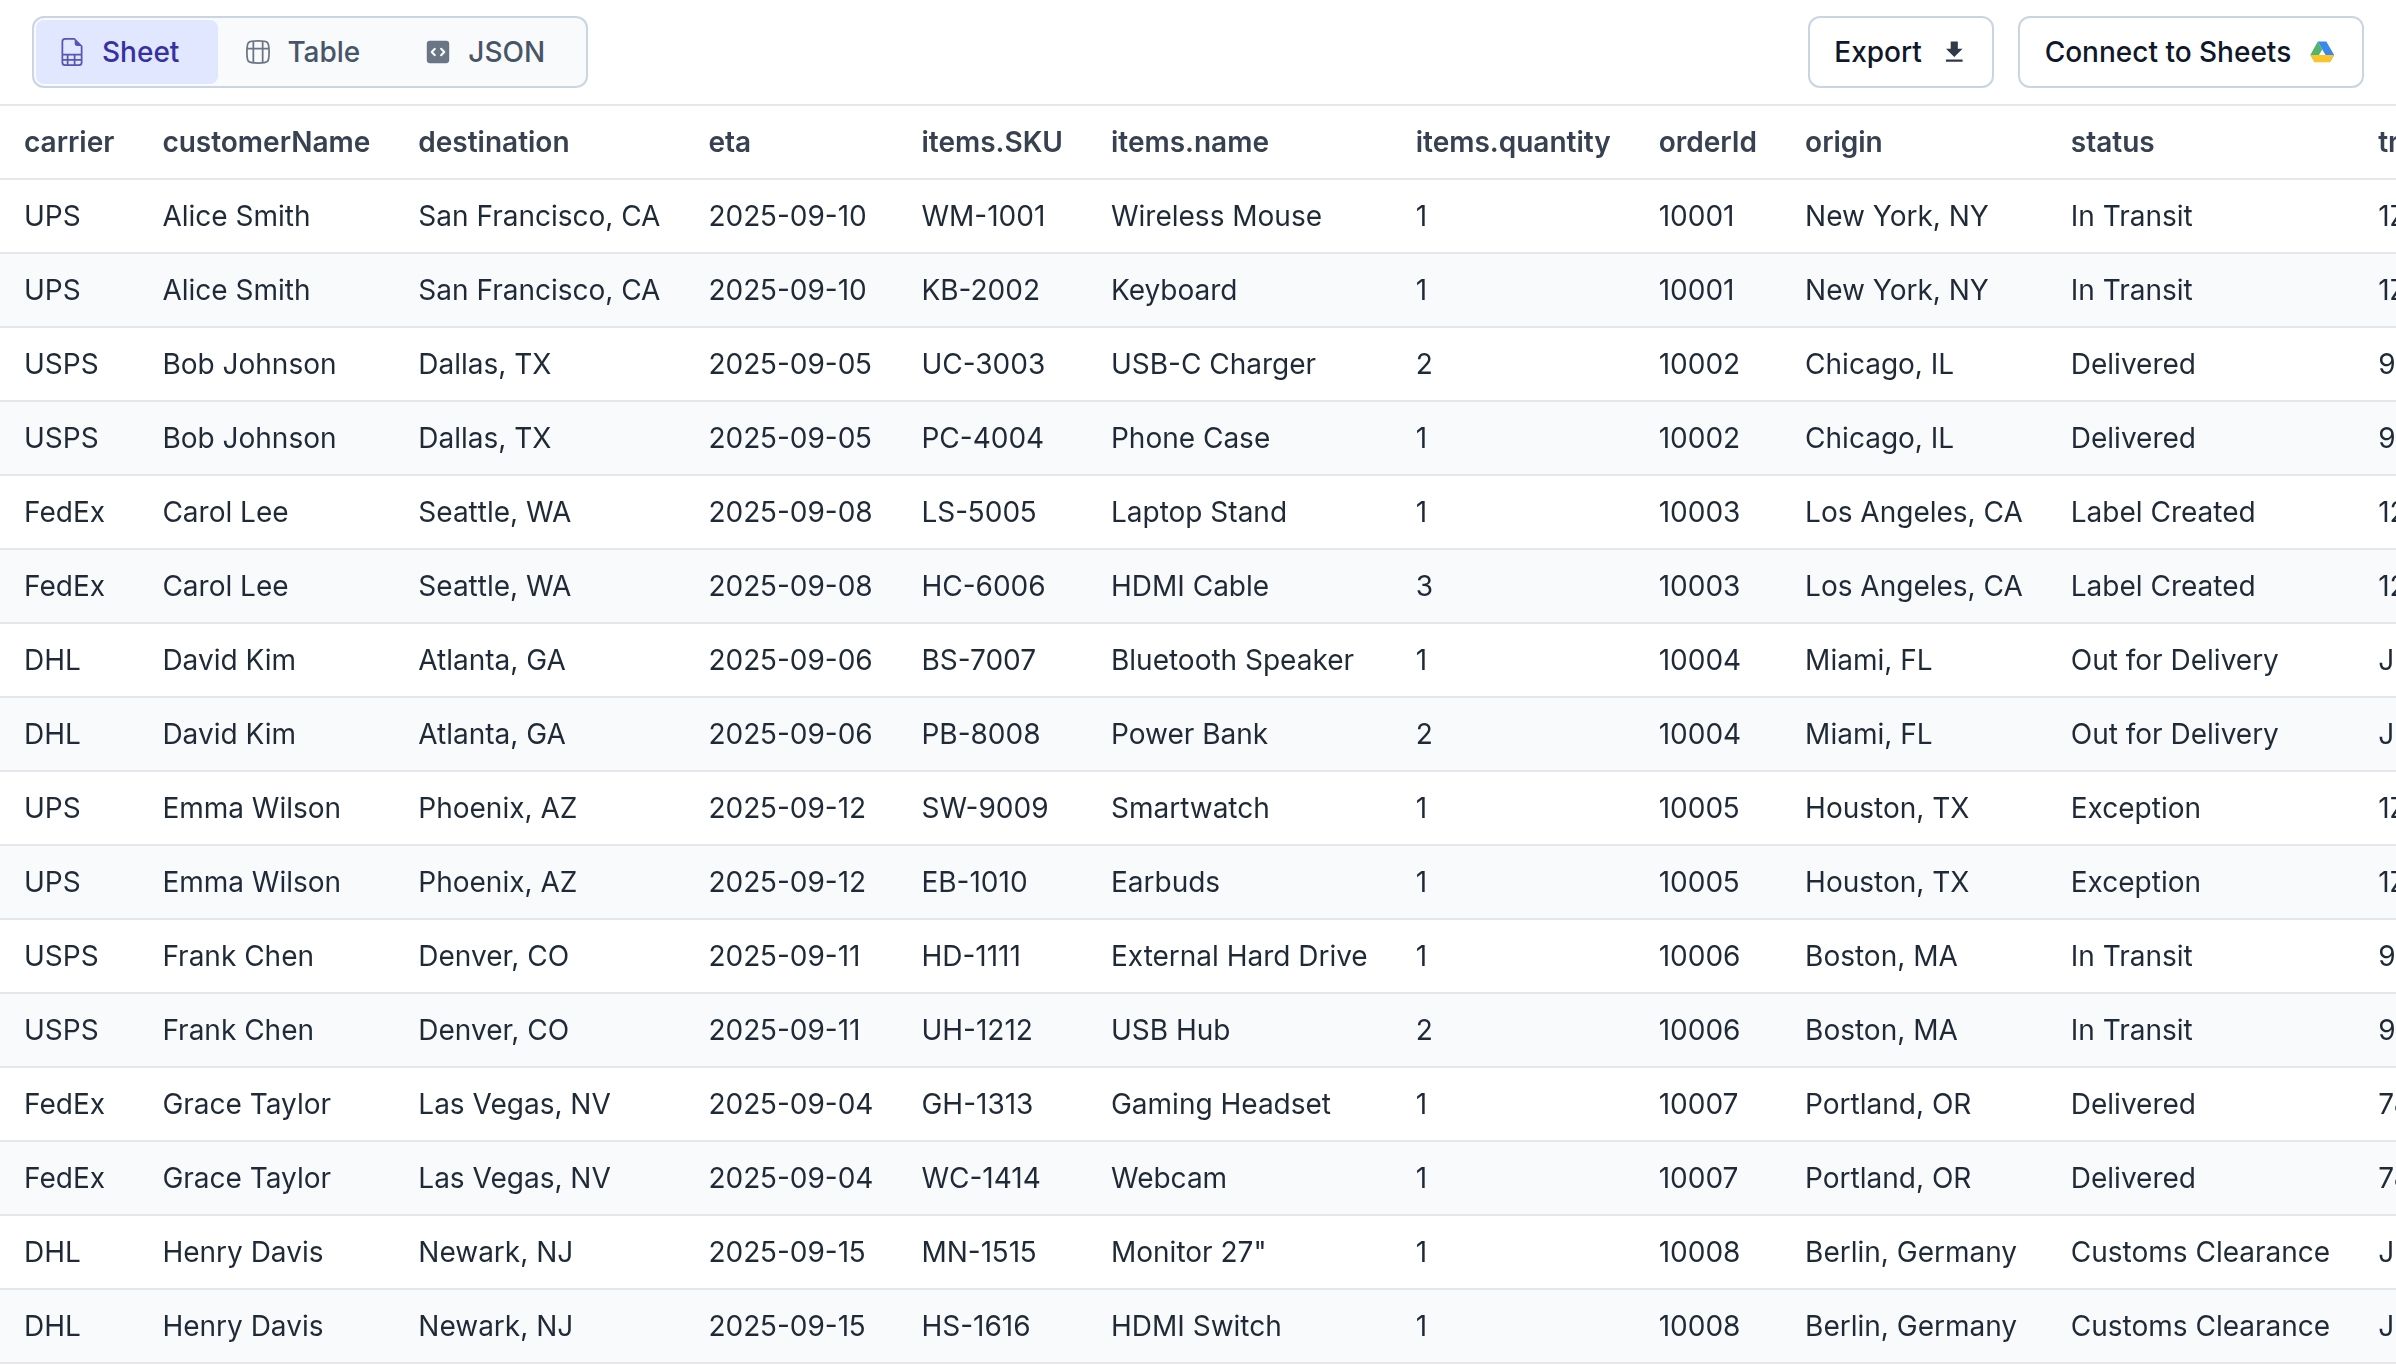Screen dimensions: 2396x1366
Task: Click the Customs Clearance status in MN-1515 row
Action: [2200, 1252]
